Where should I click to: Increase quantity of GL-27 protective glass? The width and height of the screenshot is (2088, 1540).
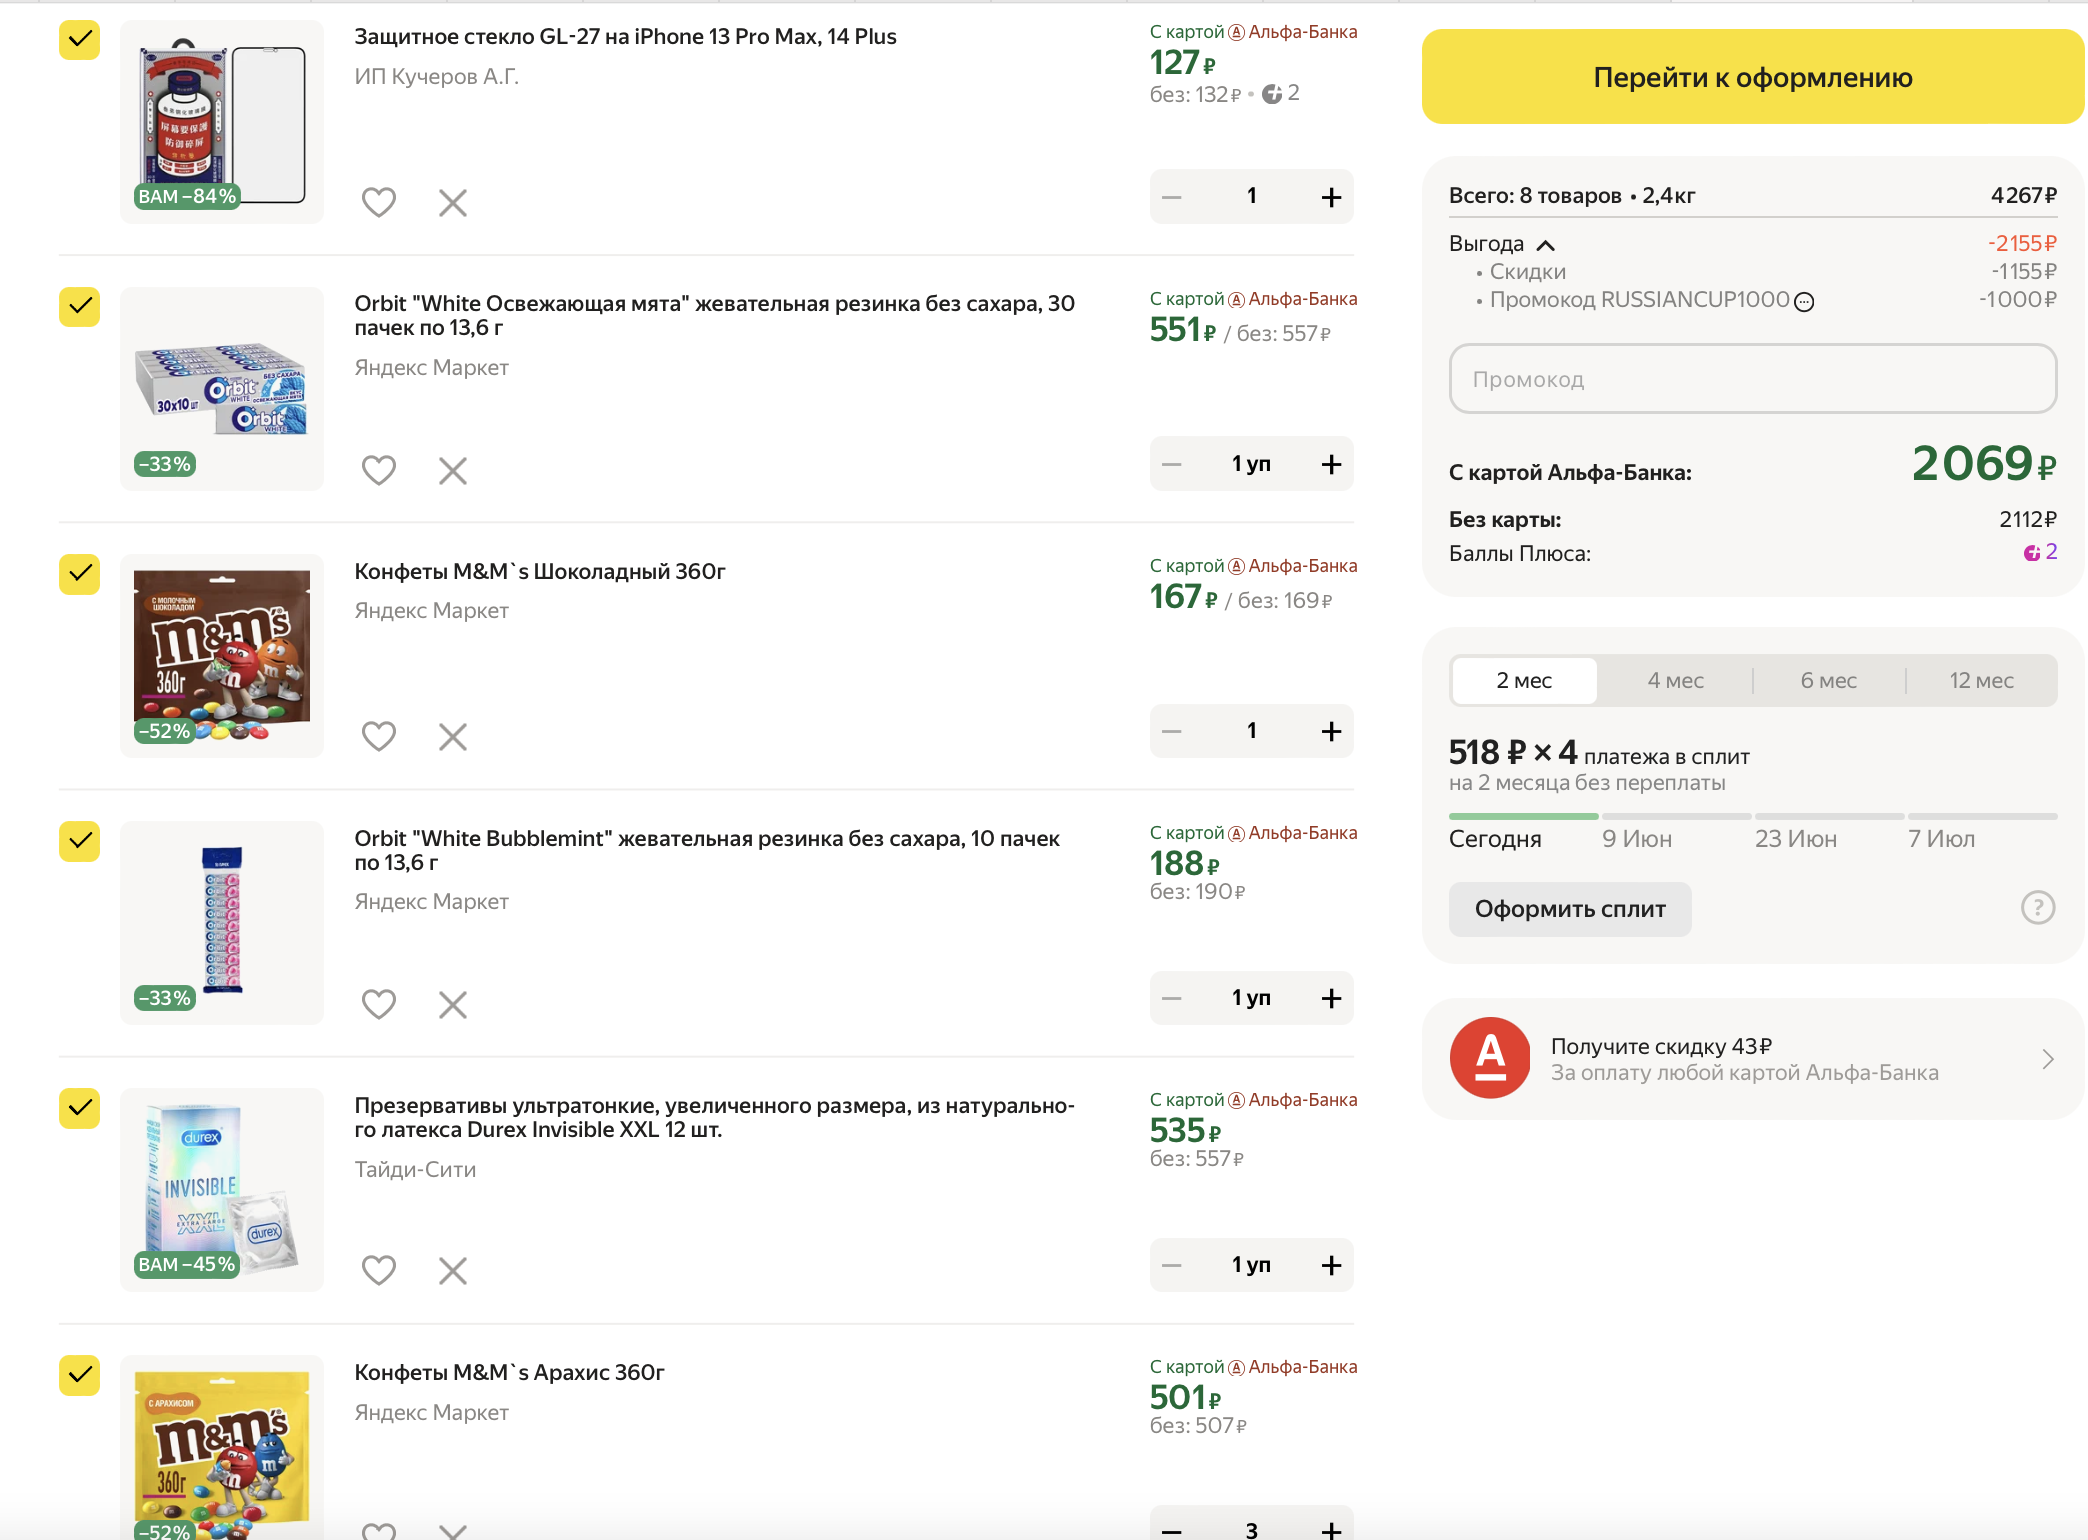(1331, 197)
